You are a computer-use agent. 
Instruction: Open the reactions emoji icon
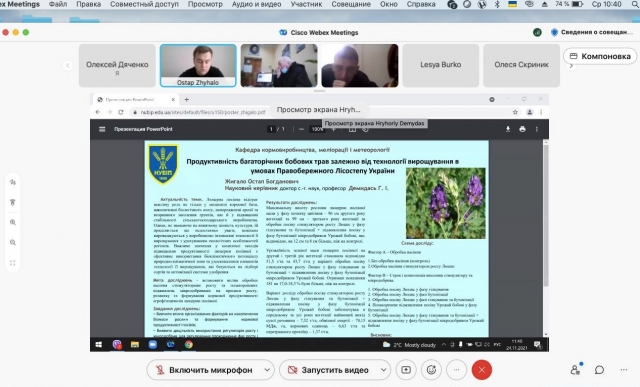431,370
